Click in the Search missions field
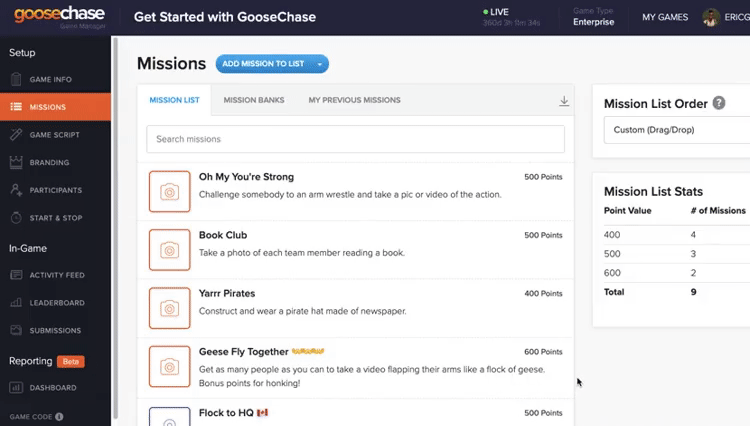Image resolution: width=750 pixels, height=426 pixels. (x=355, y=139)
